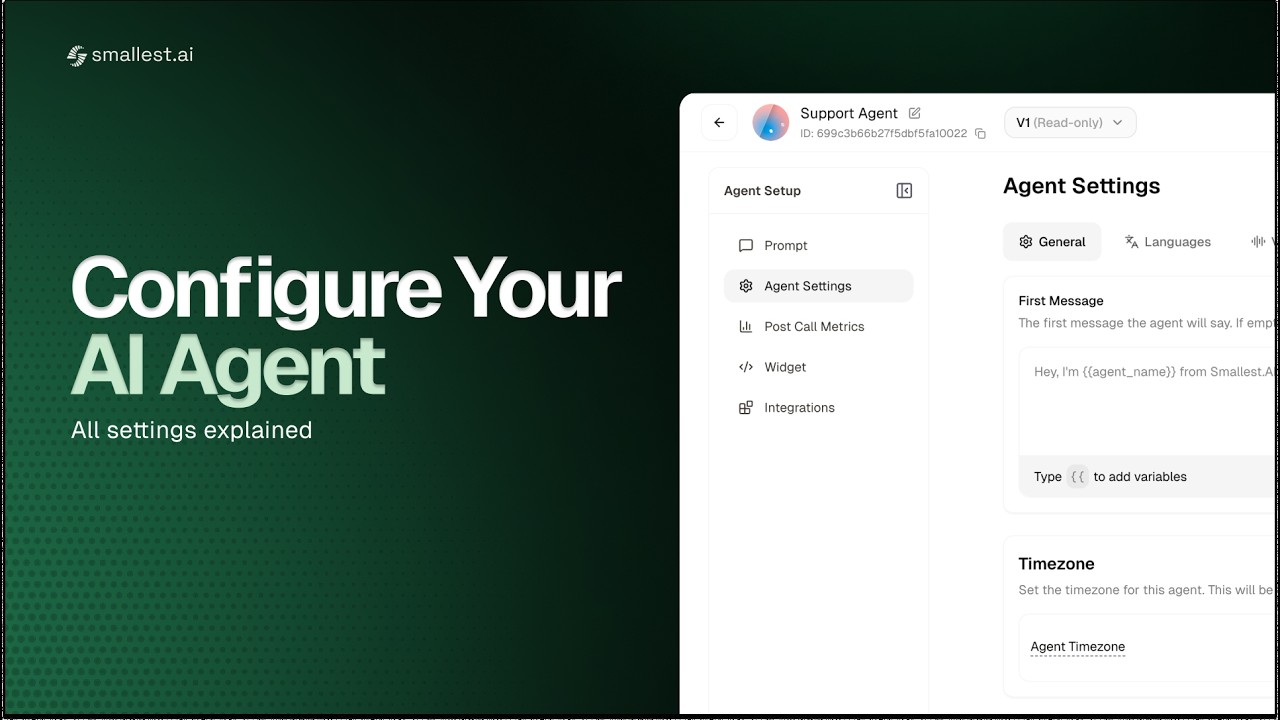Copy the agent ID icon
The image size is (1280, 720).
click(x=980, y=133)
